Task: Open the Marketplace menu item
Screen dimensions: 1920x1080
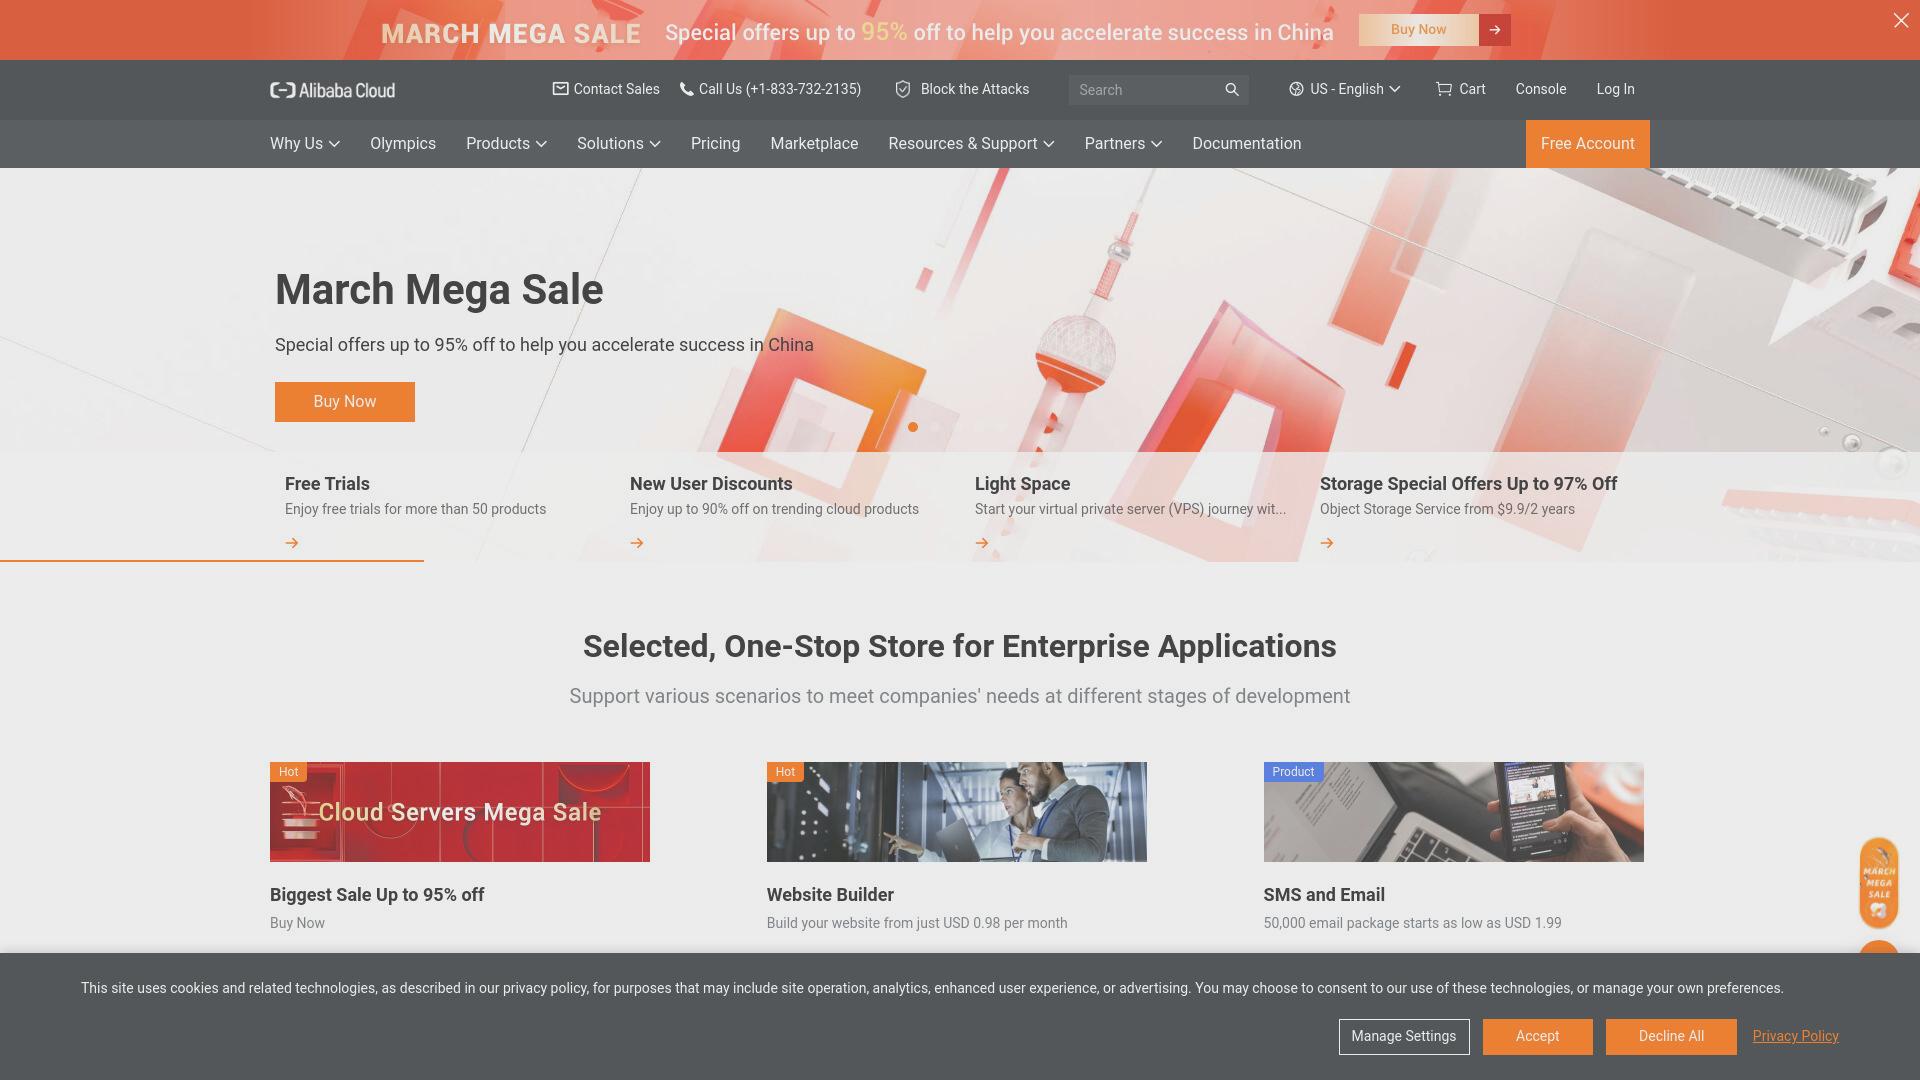Action: click(x=814, y=144)
